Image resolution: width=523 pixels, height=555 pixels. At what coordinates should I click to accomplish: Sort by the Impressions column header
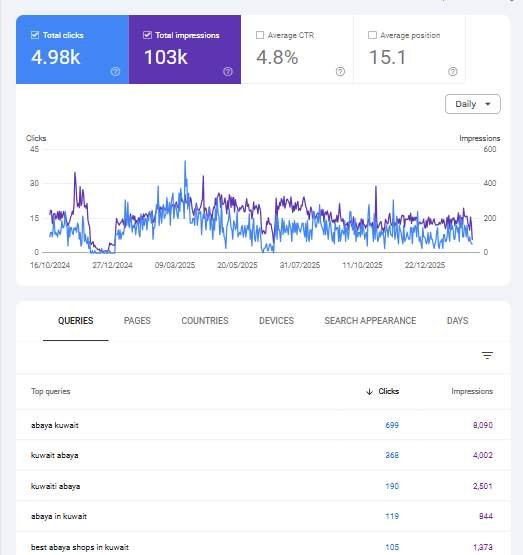(472, 391)
